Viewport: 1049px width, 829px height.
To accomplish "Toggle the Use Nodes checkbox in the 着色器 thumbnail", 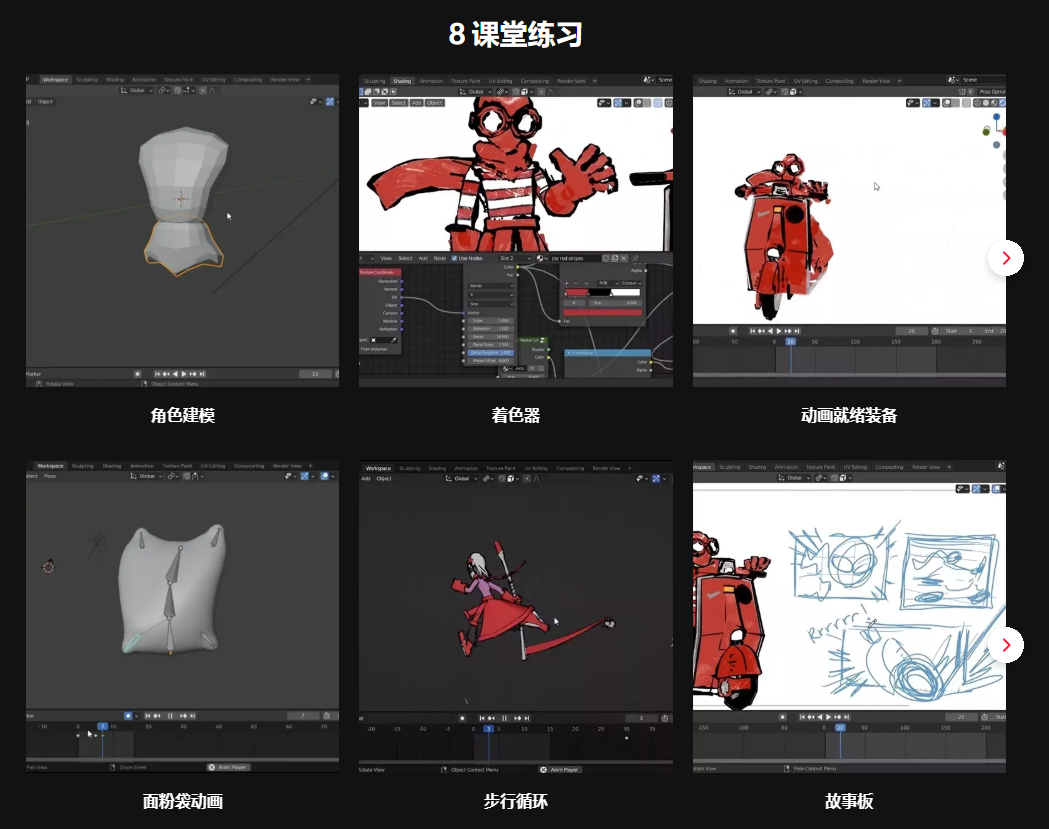I will tap(454, 258).
